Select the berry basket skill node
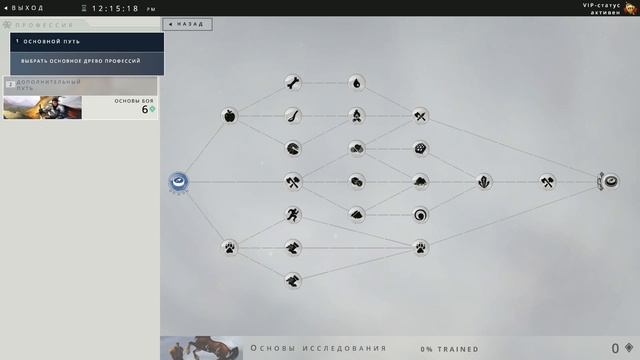 [x=420, y=149]
